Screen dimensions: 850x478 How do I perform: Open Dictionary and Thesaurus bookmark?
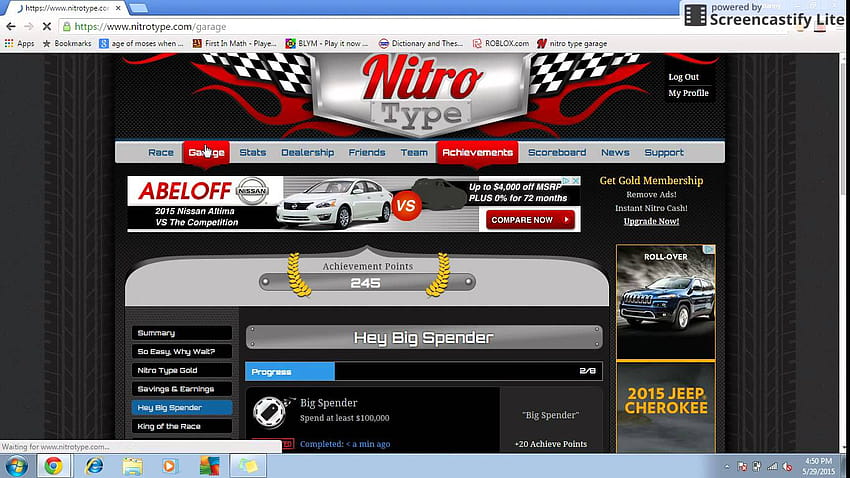pos(421,43)
